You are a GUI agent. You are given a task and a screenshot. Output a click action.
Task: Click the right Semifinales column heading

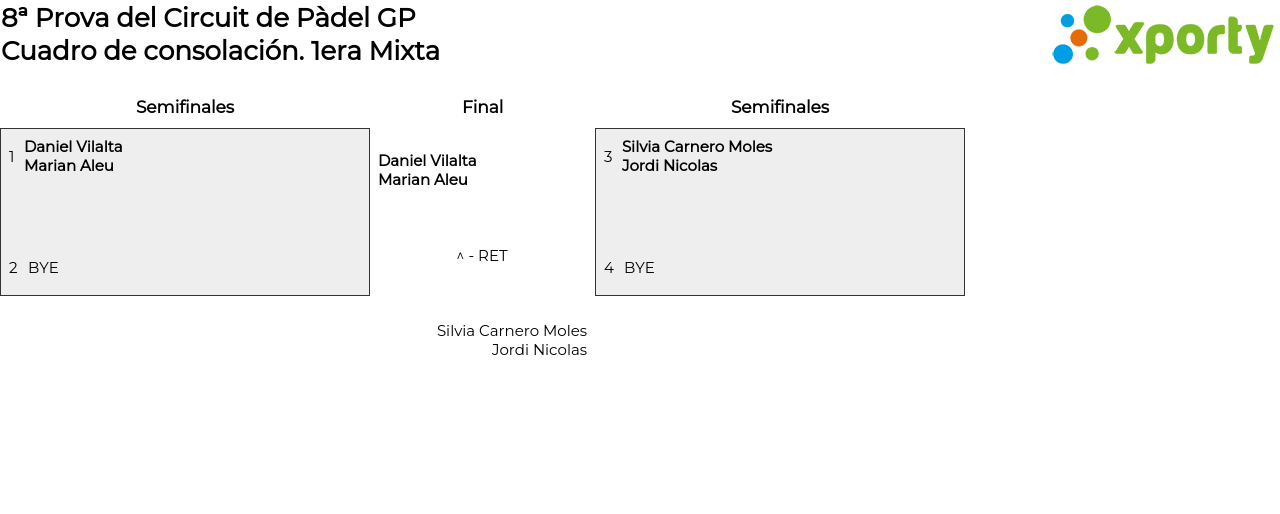click(780, 107)
